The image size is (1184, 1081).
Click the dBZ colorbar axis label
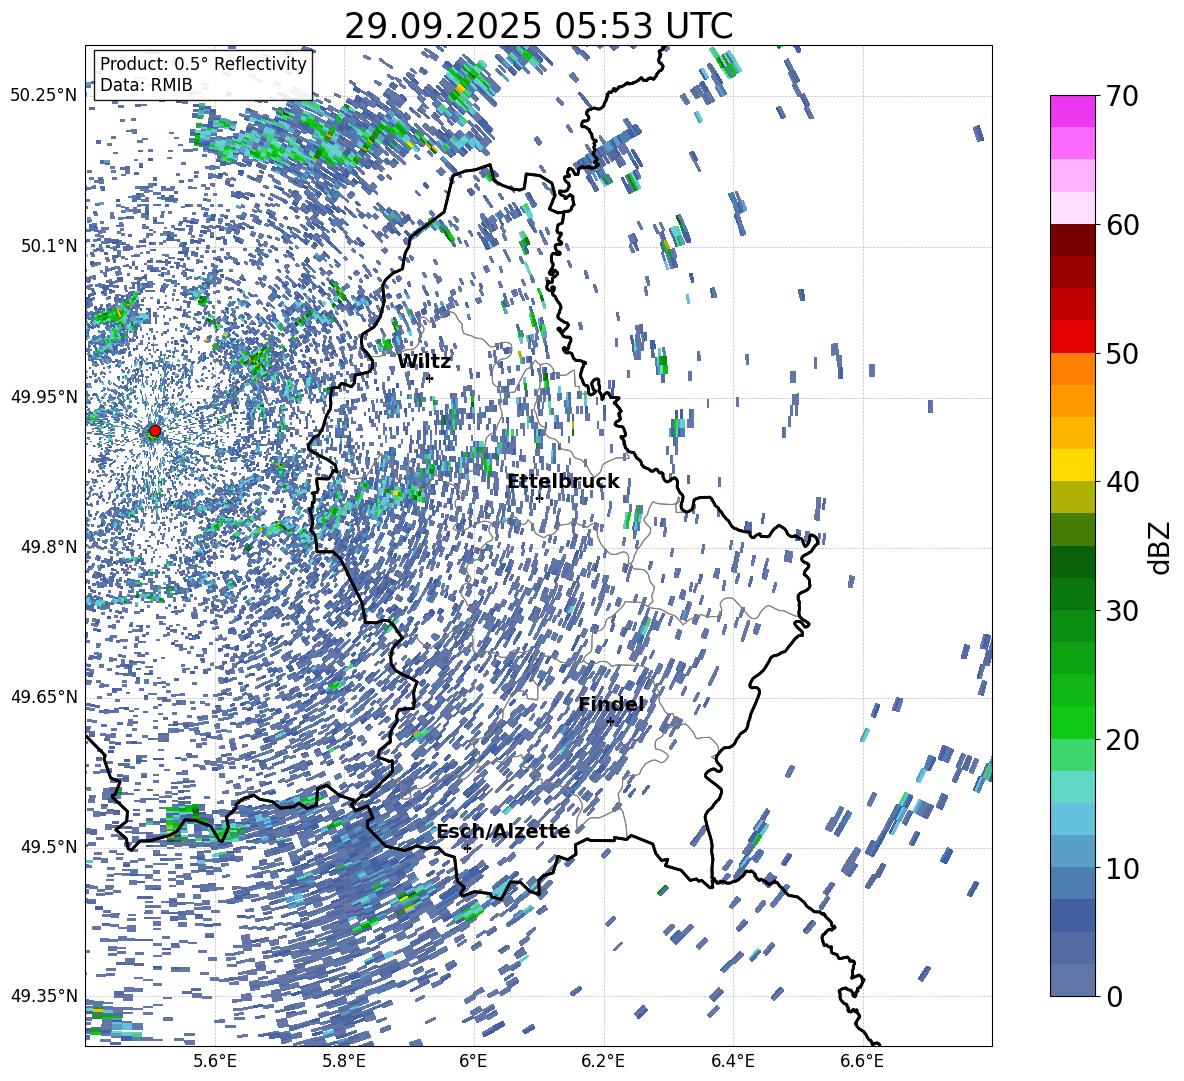click(1160, 546)
